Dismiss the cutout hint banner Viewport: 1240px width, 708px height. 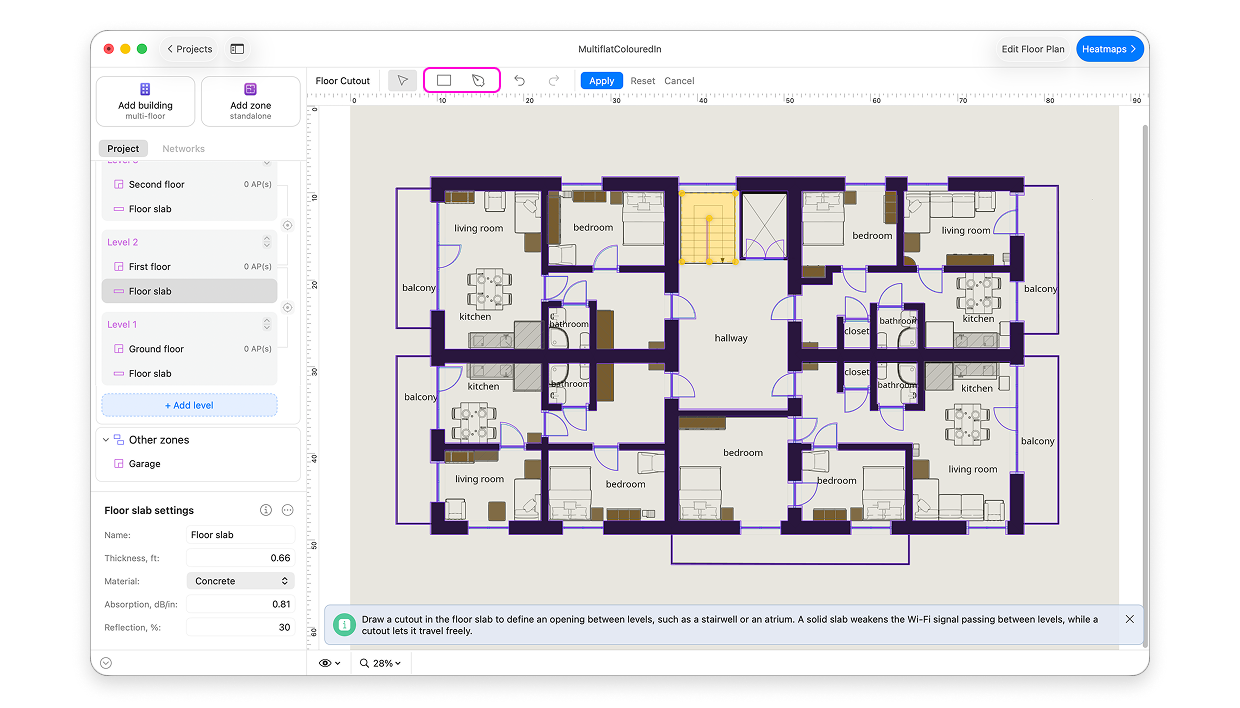1130,619
